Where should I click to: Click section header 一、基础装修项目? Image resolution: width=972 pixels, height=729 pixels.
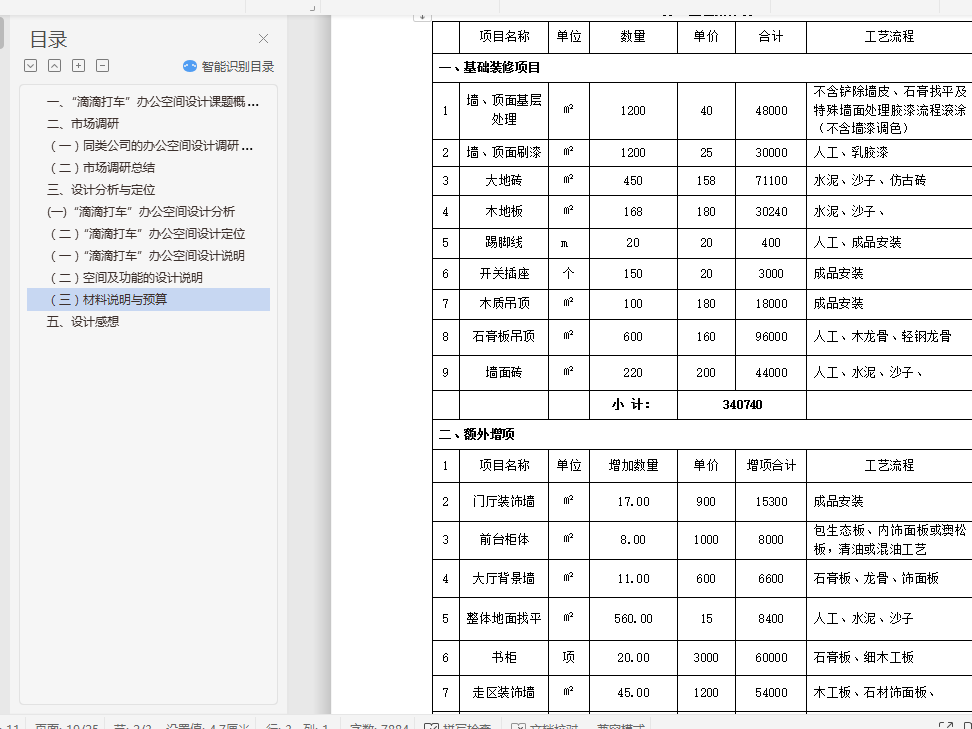pyautogui.click(x=490, y=67)
